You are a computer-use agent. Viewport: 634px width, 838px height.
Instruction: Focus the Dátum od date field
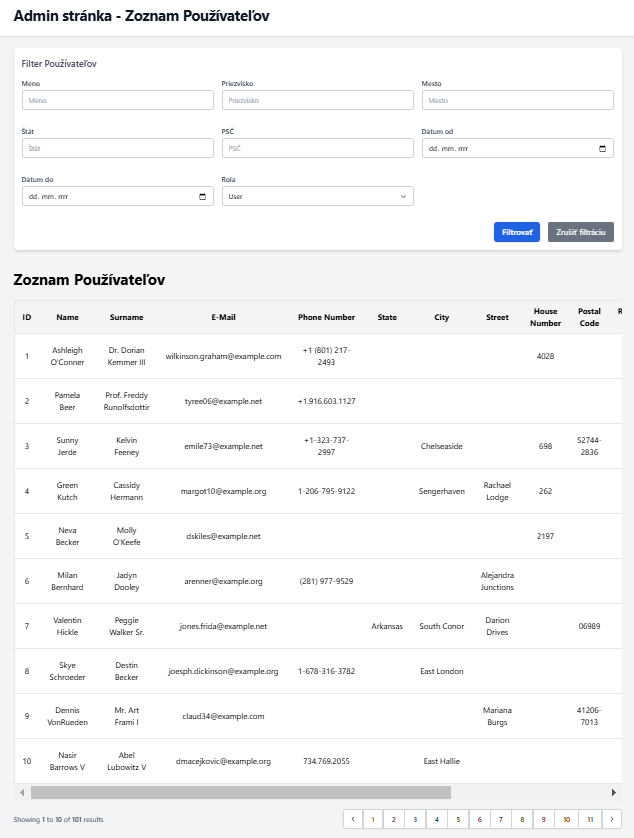(517, 148)
